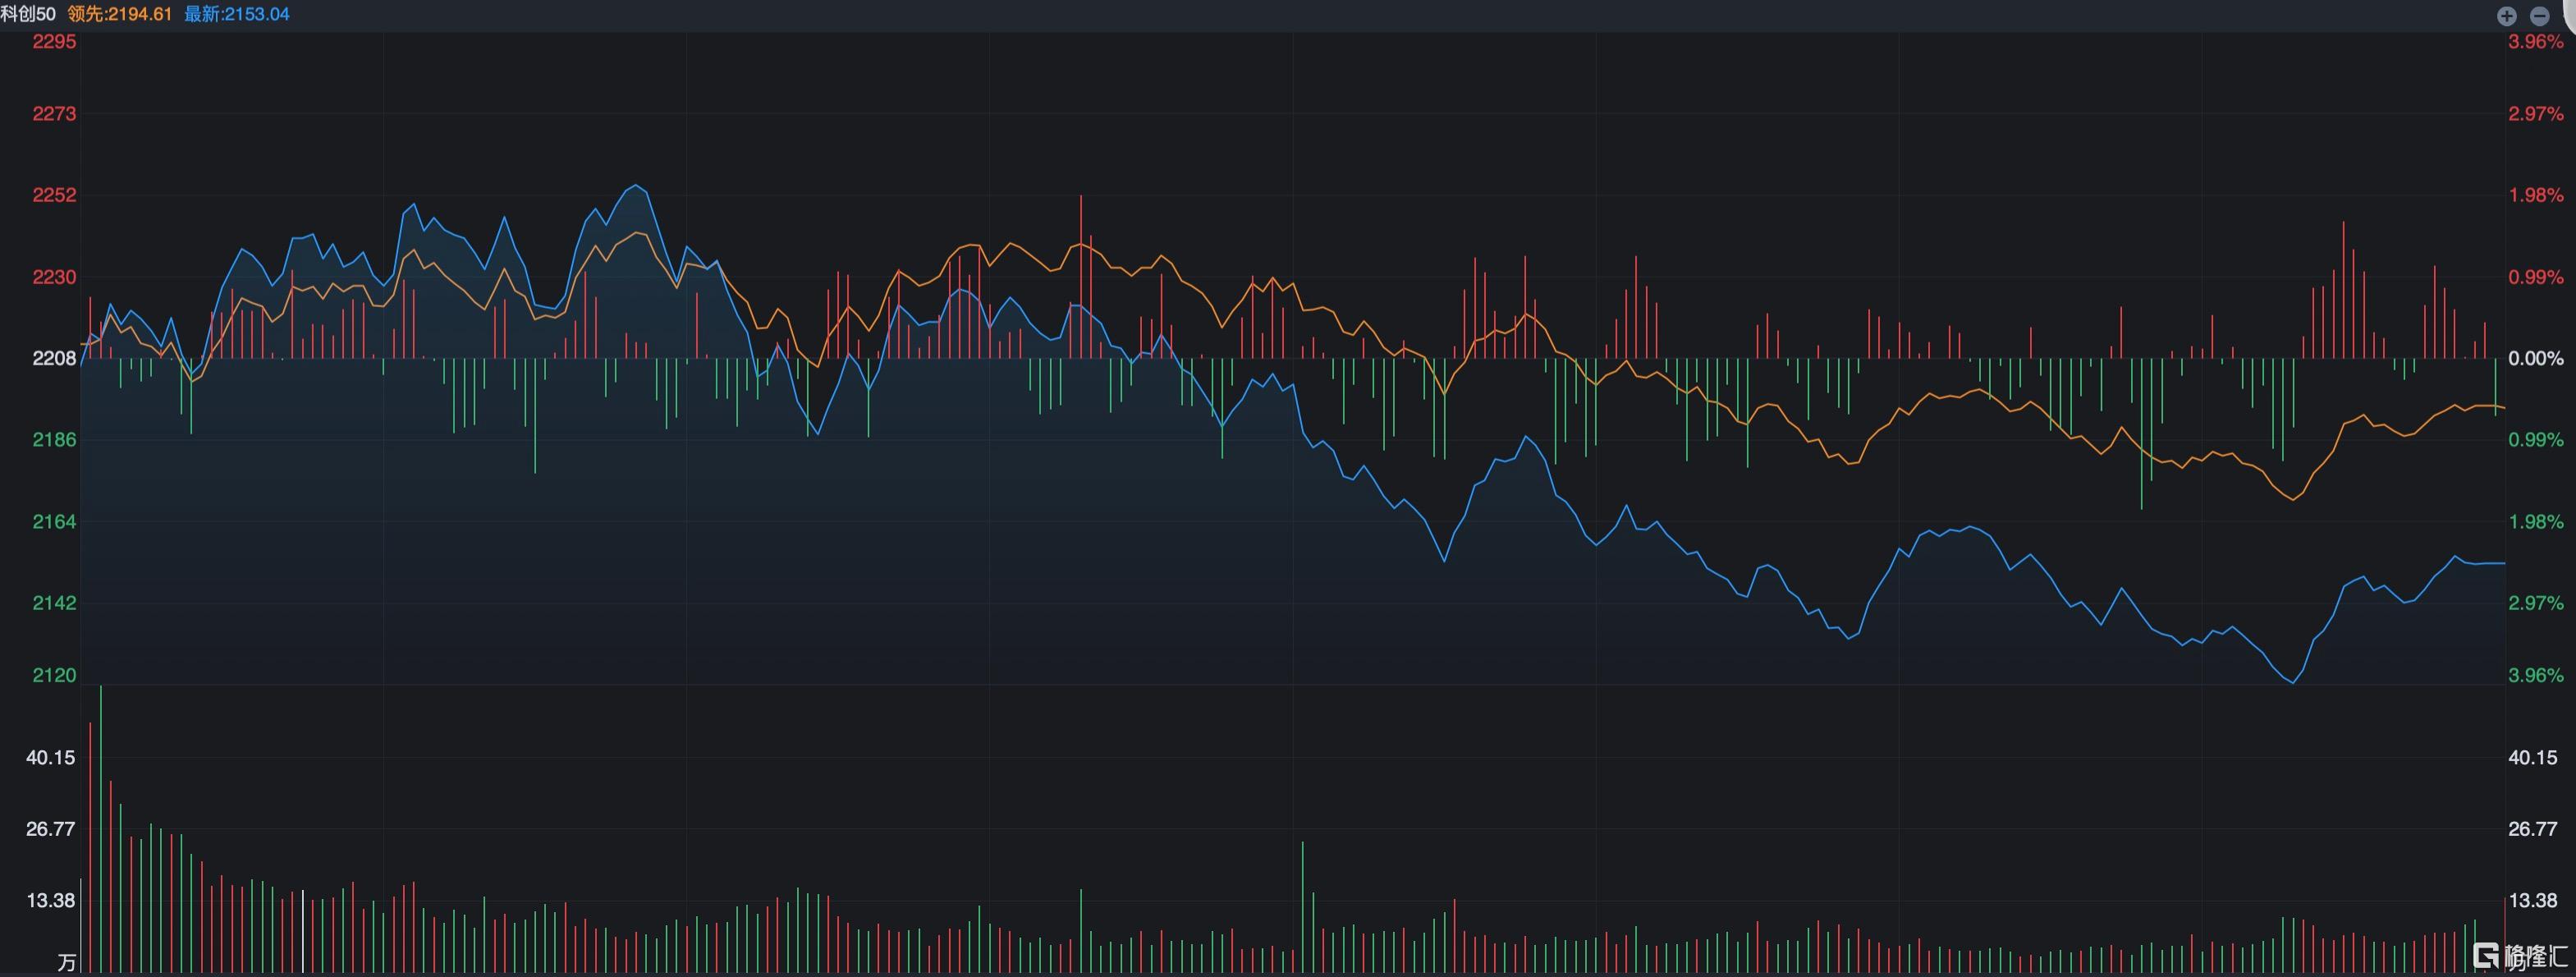This screenshot has width=2576, height=977.
Task: Click the left 40.15 volume axis label
Action: tap(51, 757)
